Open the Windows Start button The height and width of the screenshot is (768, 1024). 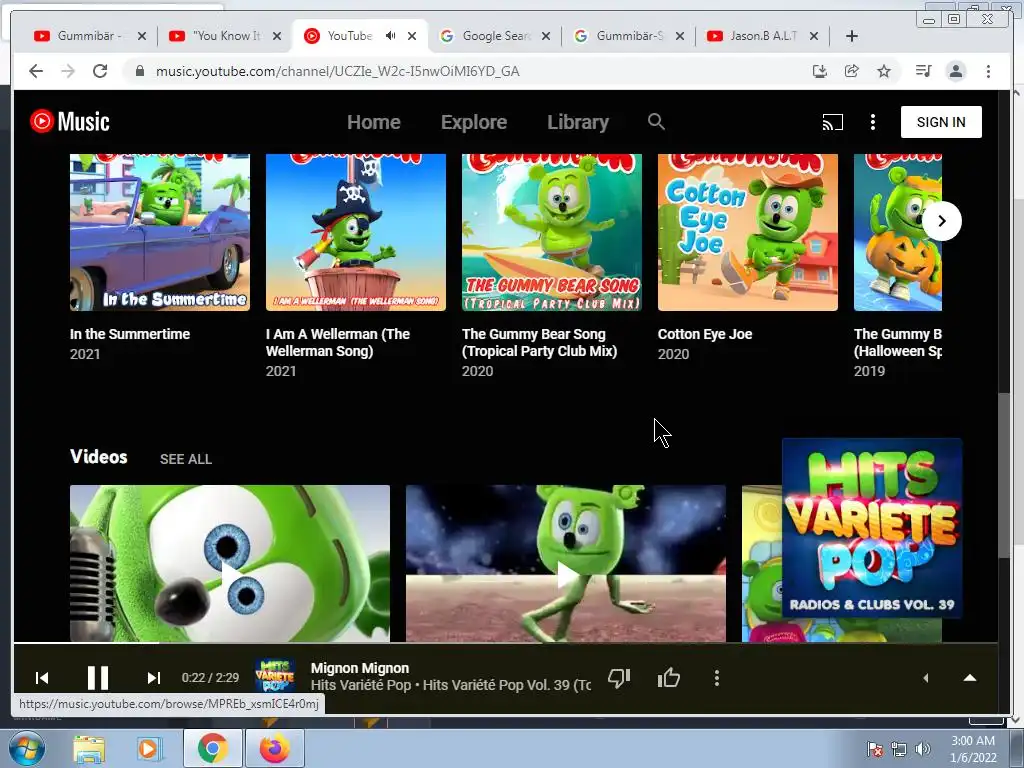point(27,748)
